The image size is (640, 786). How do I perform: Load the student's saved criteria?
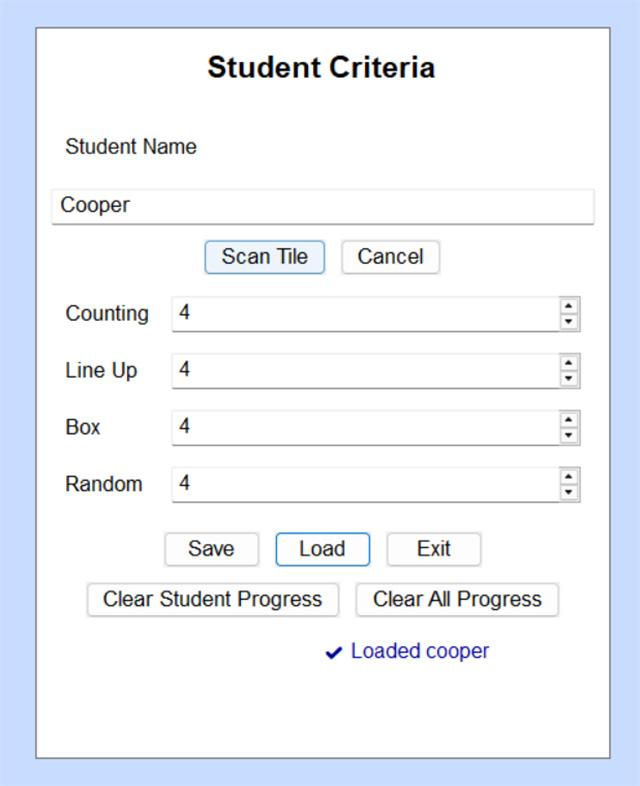pos(322,549)
